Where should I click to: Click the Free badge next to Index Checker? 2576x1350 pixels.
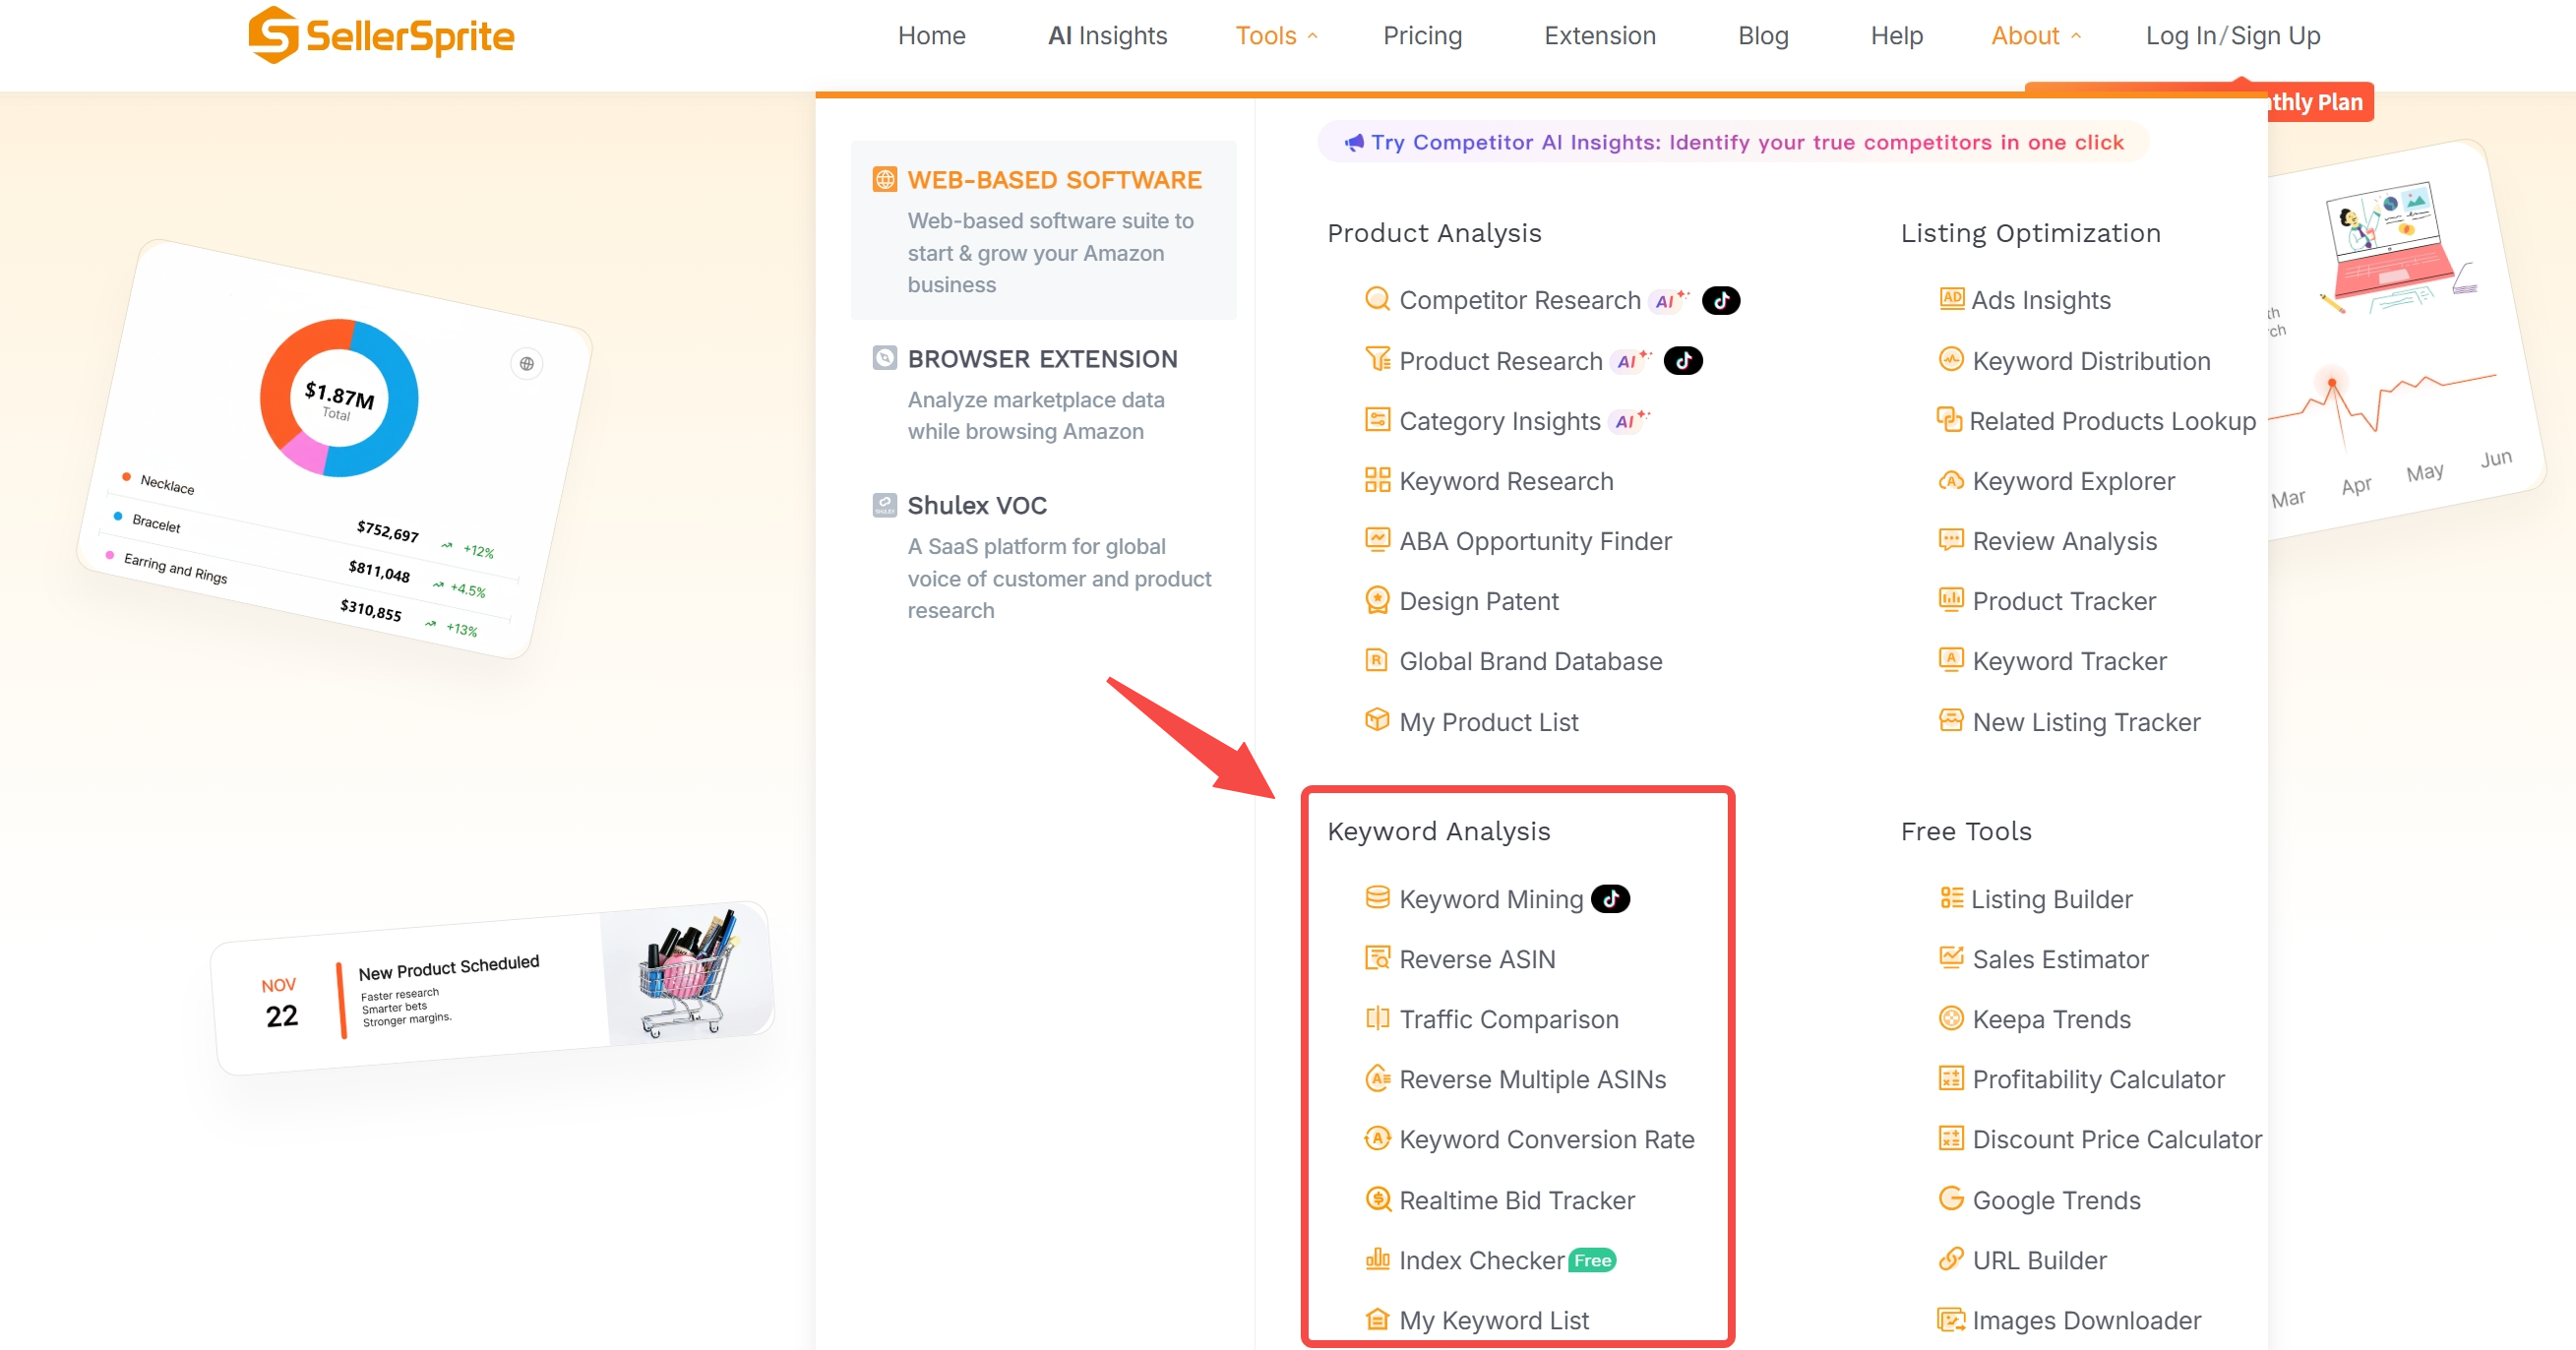(x=1592, y=1260)
